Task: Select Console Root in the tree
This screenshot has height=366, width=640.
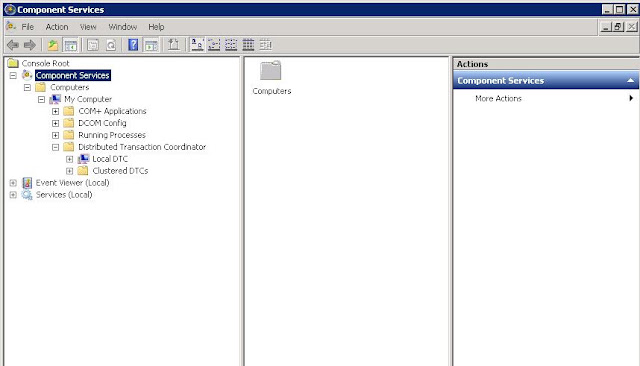Action: (x=45, y=63)
